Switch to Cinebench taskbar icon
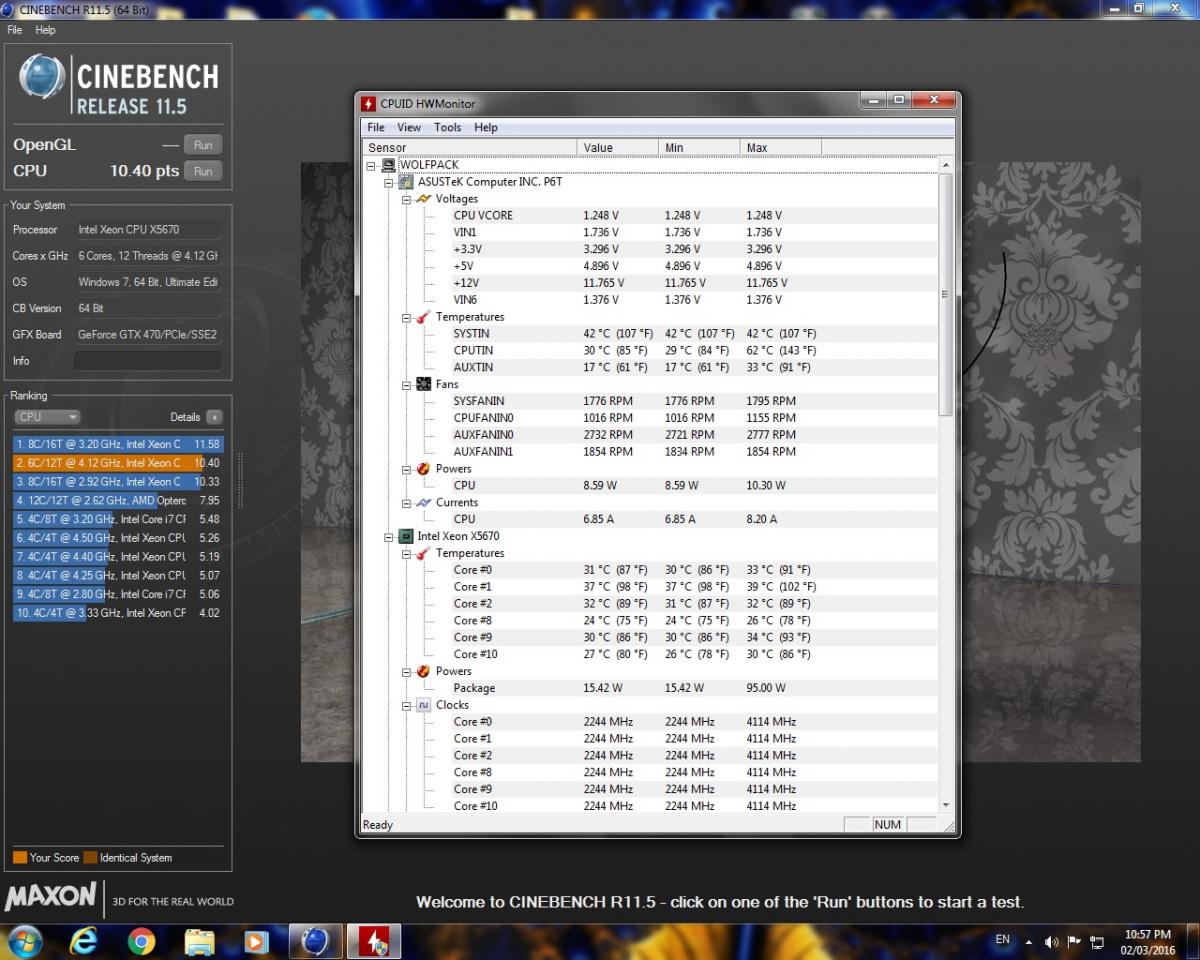This screenshot has width=1200, height=960. coord(315,942)
